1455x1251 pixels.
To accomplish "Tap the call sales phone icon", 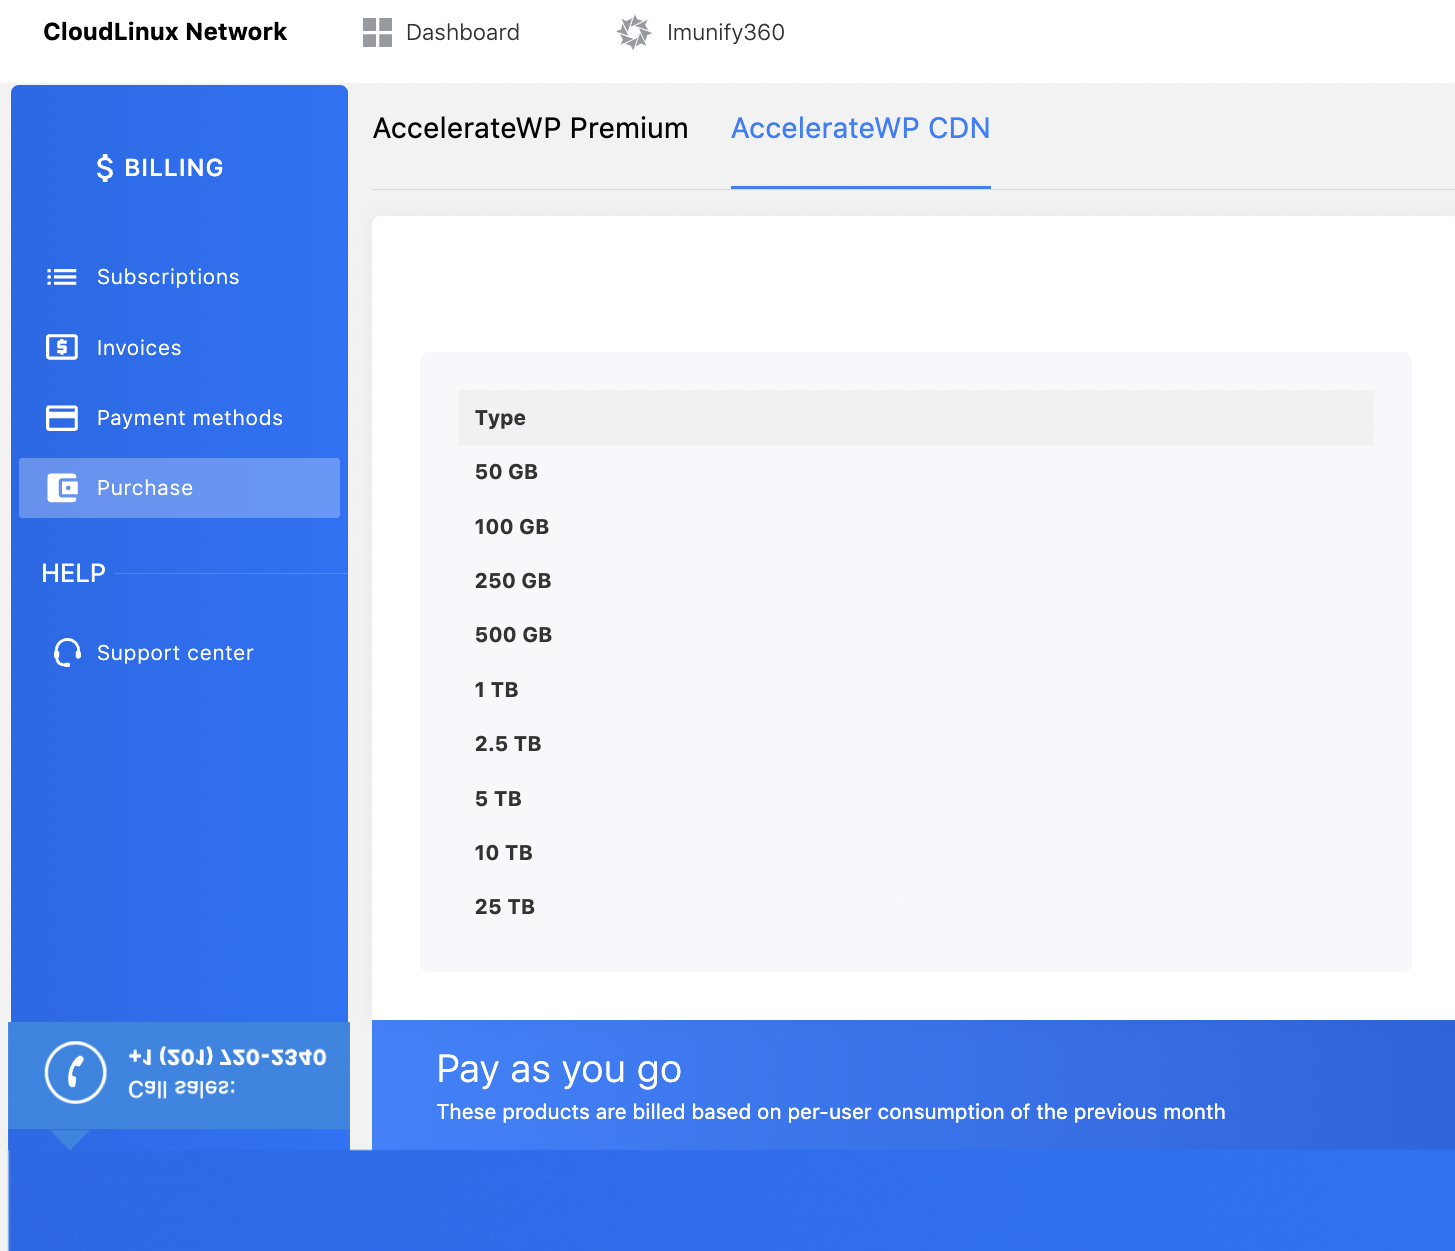I will [74, 1074].
